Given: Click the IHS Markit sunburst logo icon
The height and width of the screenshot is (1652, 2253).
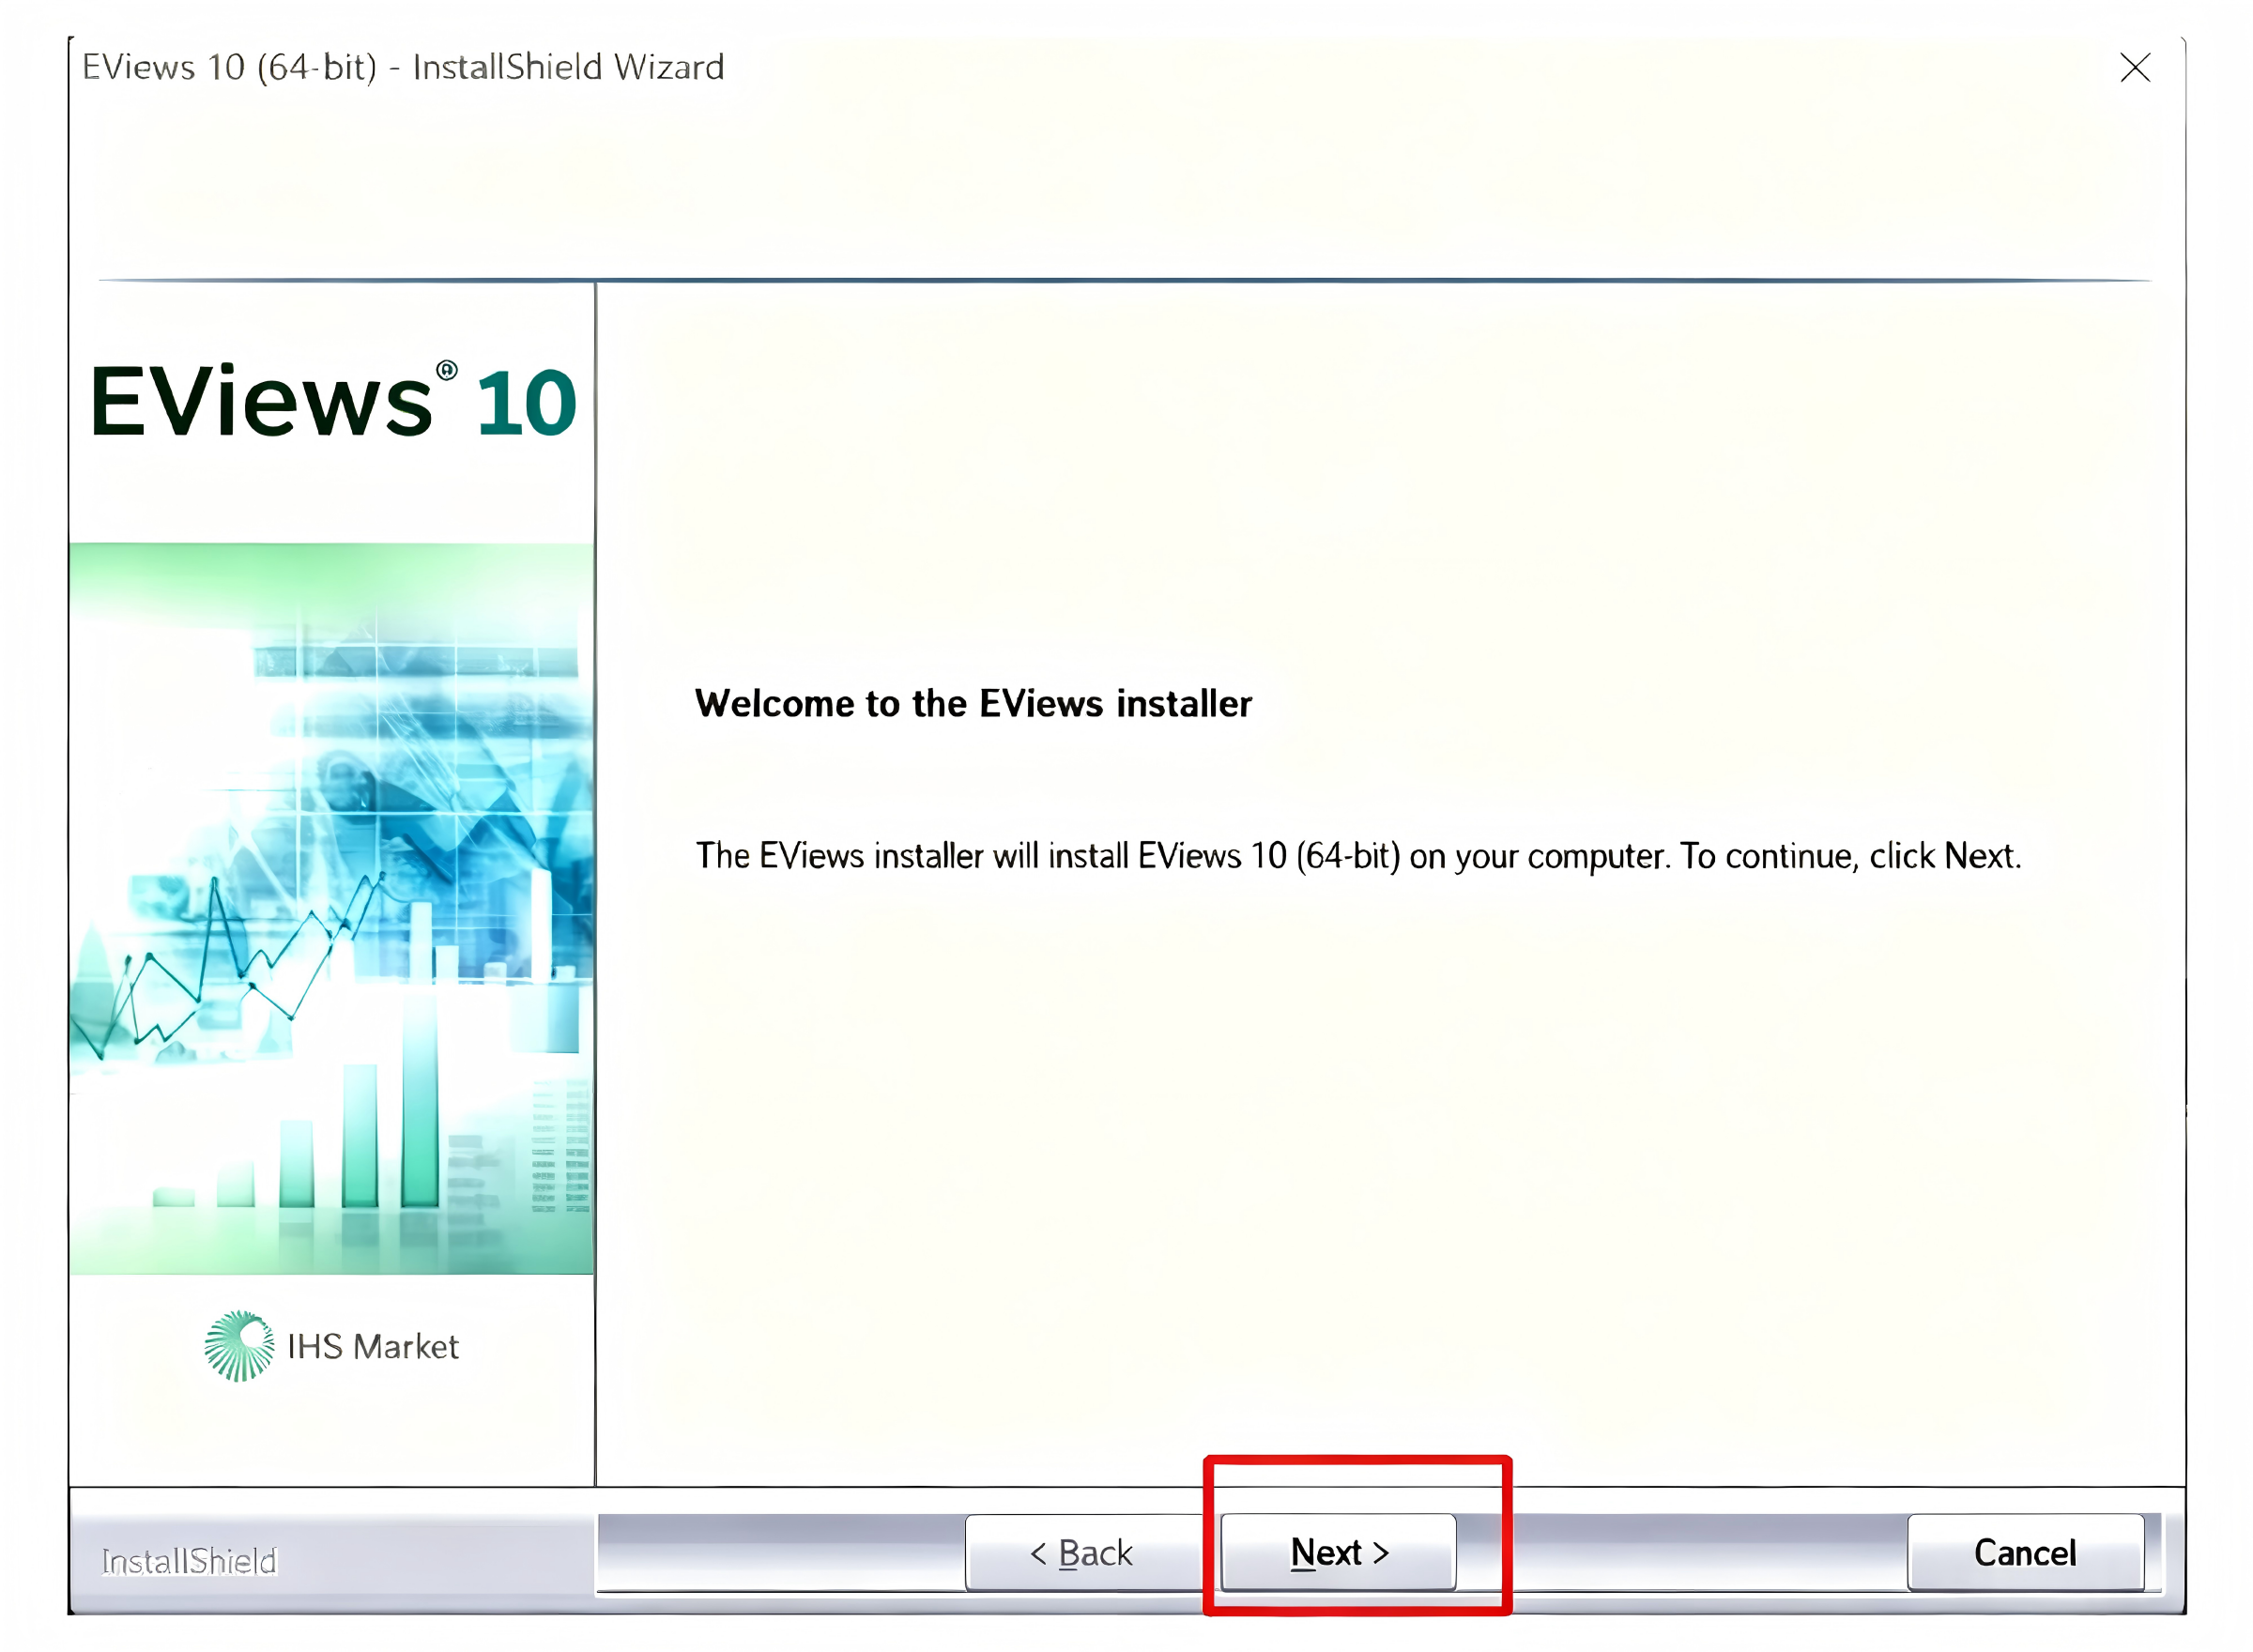Looking at the screenshot, I should click(x=239, y=1346).
